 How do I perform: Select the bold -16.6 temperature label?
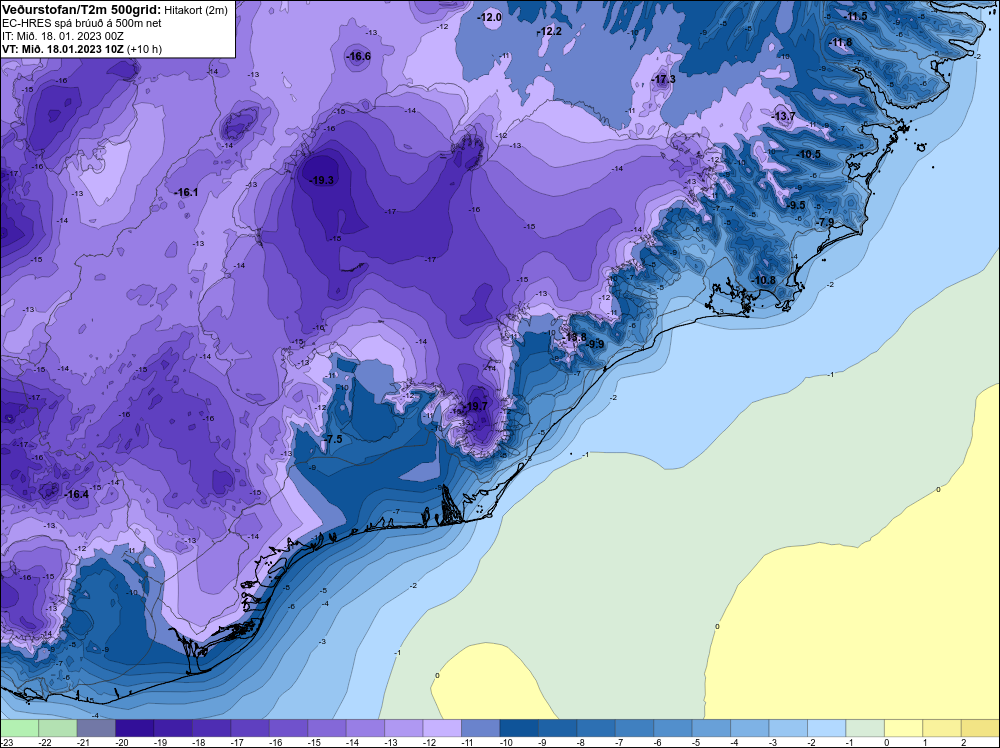358,57
